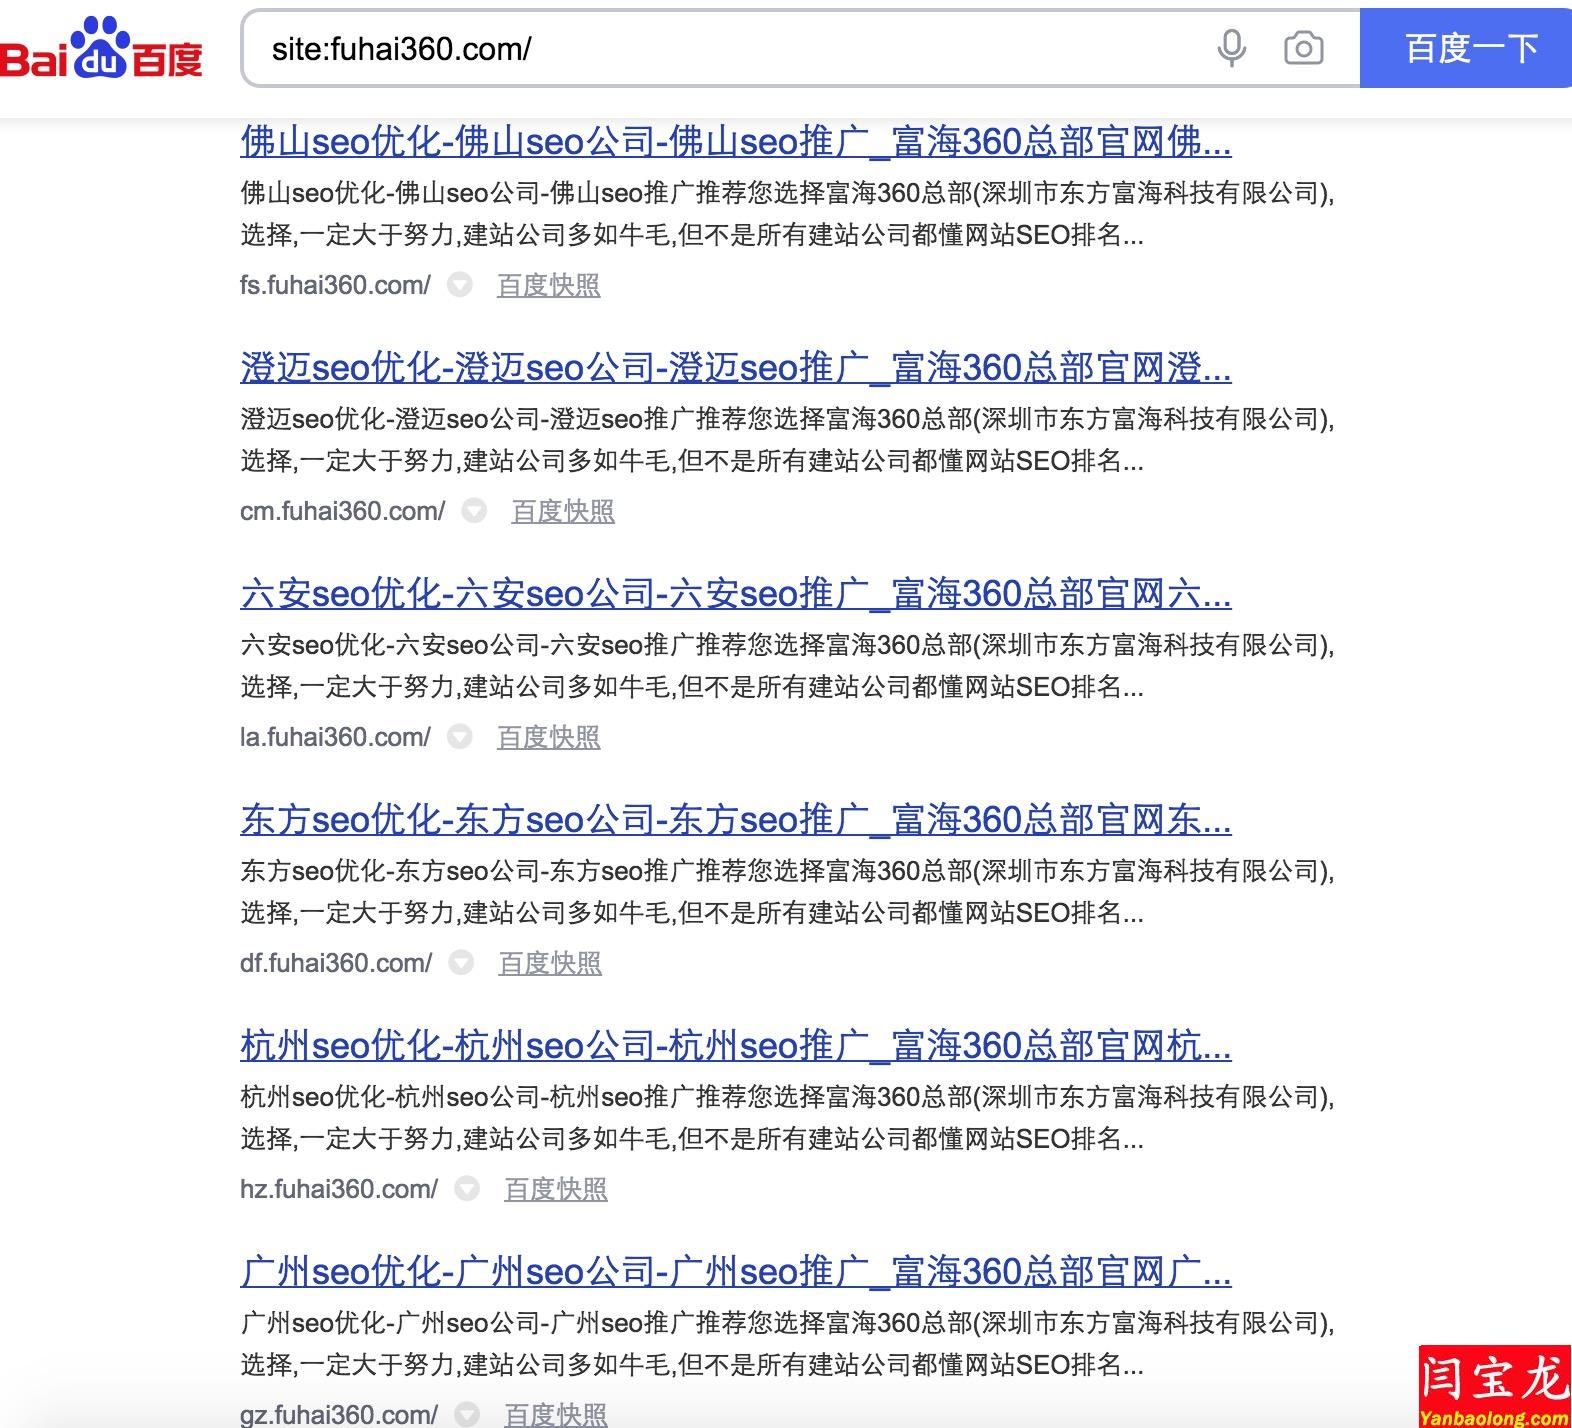Expand the dropdown arrow beside cm.fuhai360.com/
This screenshot has height=1428, width=1572.
tap(474, 511)
